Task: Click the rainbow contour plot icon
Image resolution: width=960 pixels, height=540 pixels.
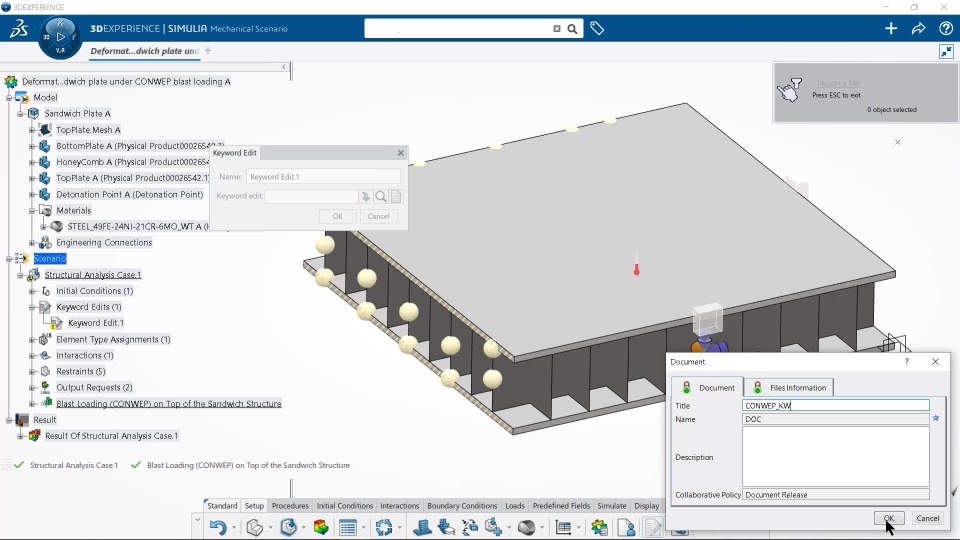Action: click(x=320, y=527)
